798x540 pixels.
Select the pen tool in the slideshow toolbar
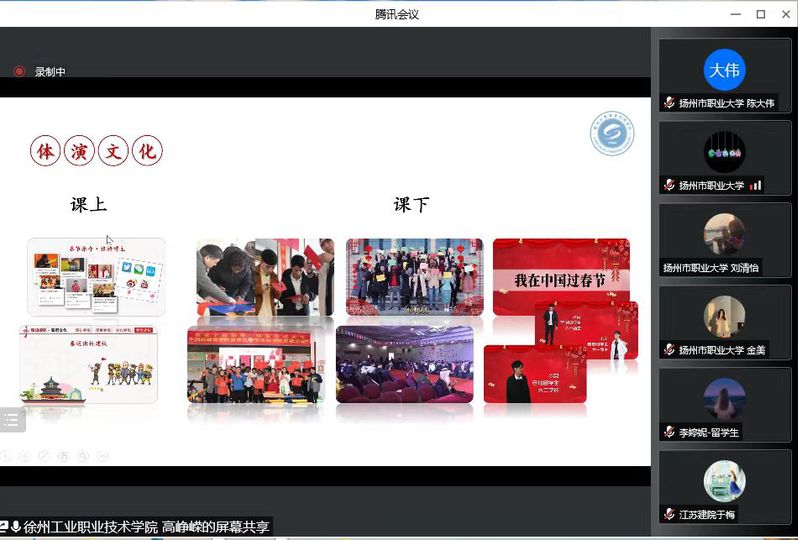[44, 456]
